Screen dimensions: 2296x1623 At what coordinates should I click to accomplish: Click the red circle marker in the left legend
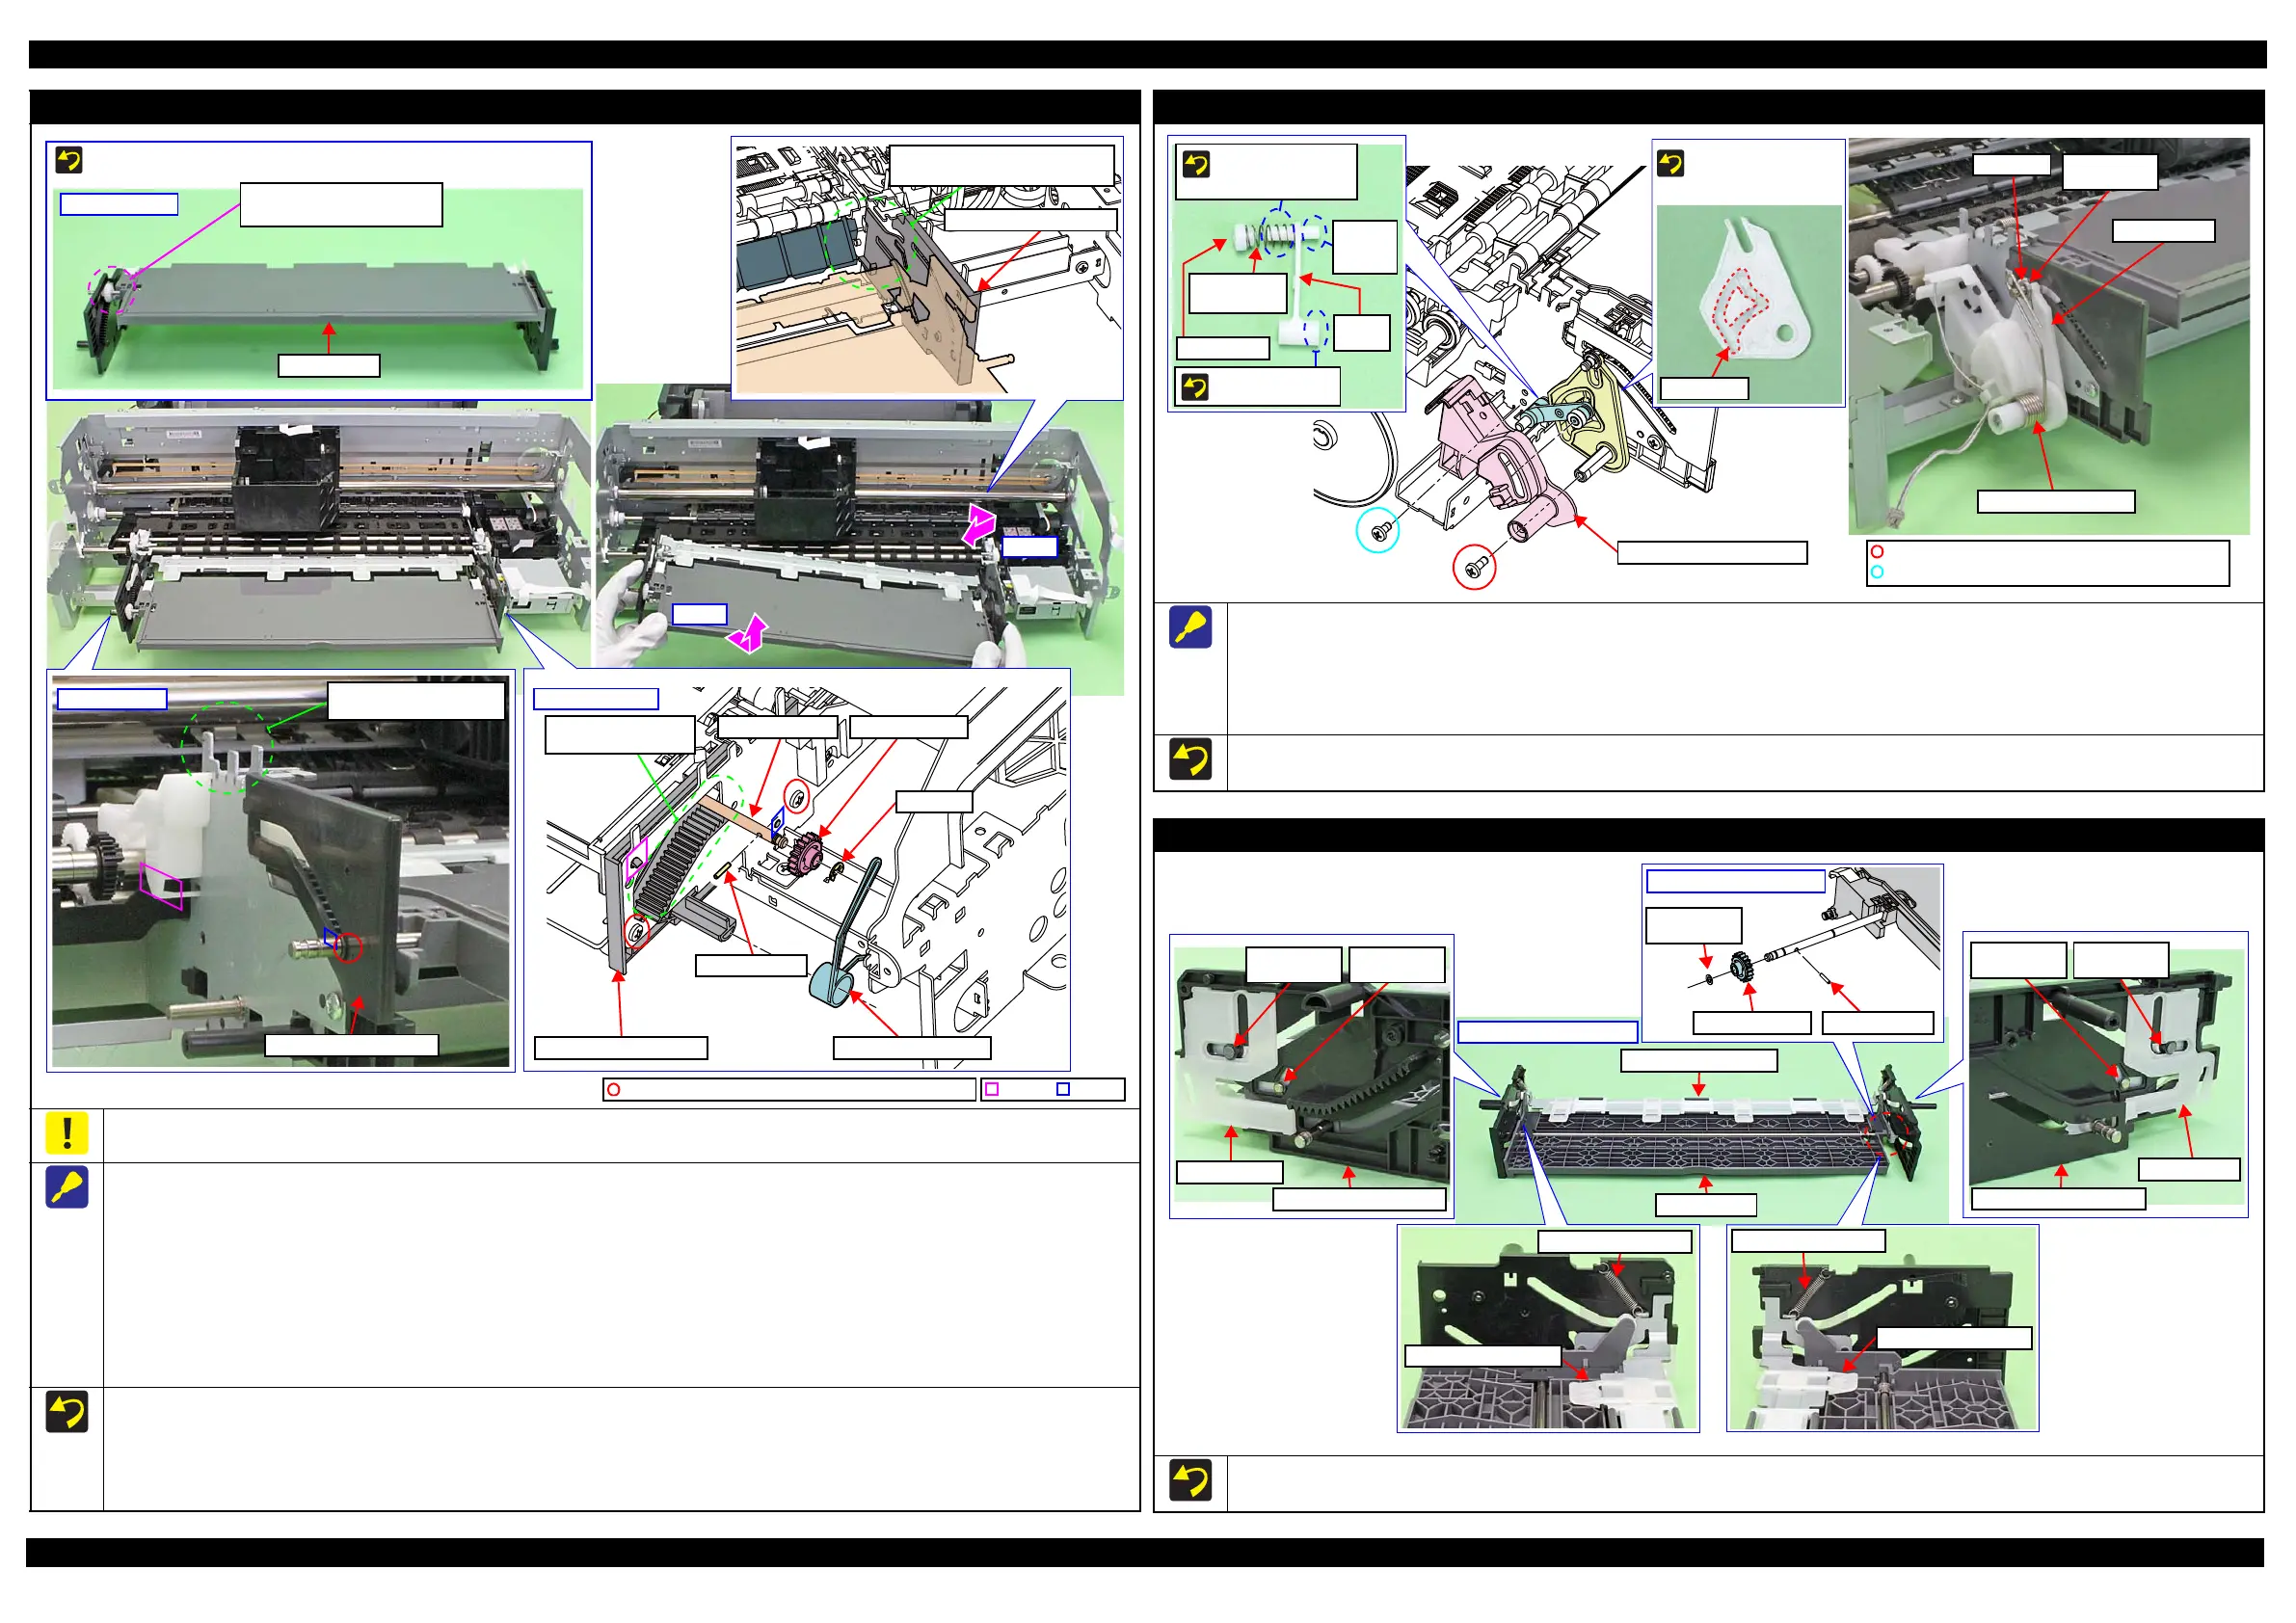(x=614, y=1089)
